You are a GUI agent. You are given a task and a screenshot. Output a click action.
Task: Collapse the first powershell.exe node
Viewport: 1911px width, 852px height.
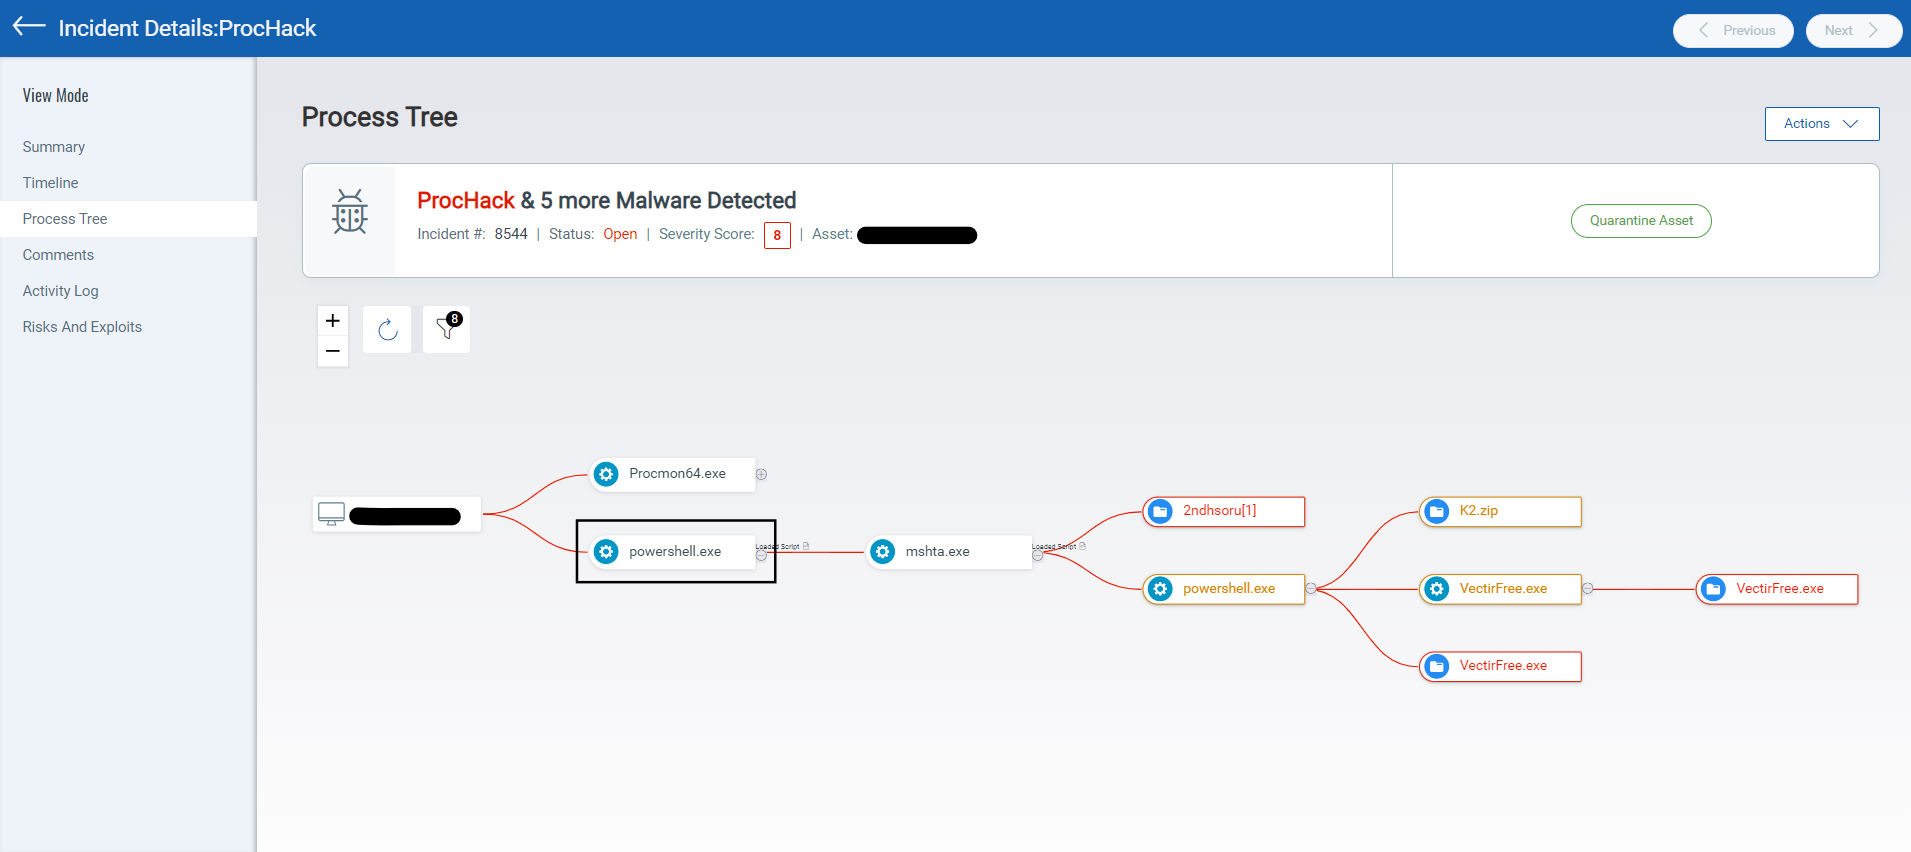click(x=761, y=555)
